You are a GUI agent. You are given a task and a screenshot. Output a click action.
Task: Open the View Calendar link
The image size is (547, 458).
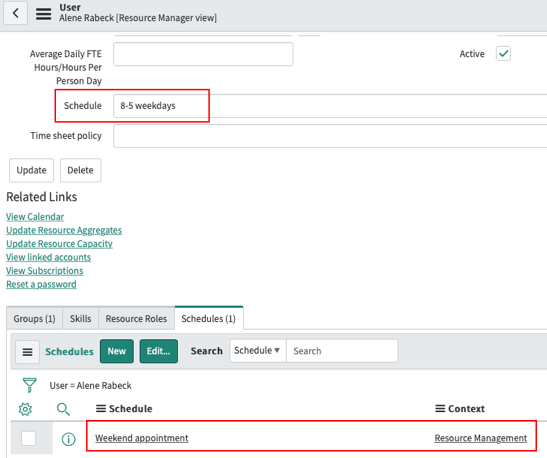pos(35,217)
